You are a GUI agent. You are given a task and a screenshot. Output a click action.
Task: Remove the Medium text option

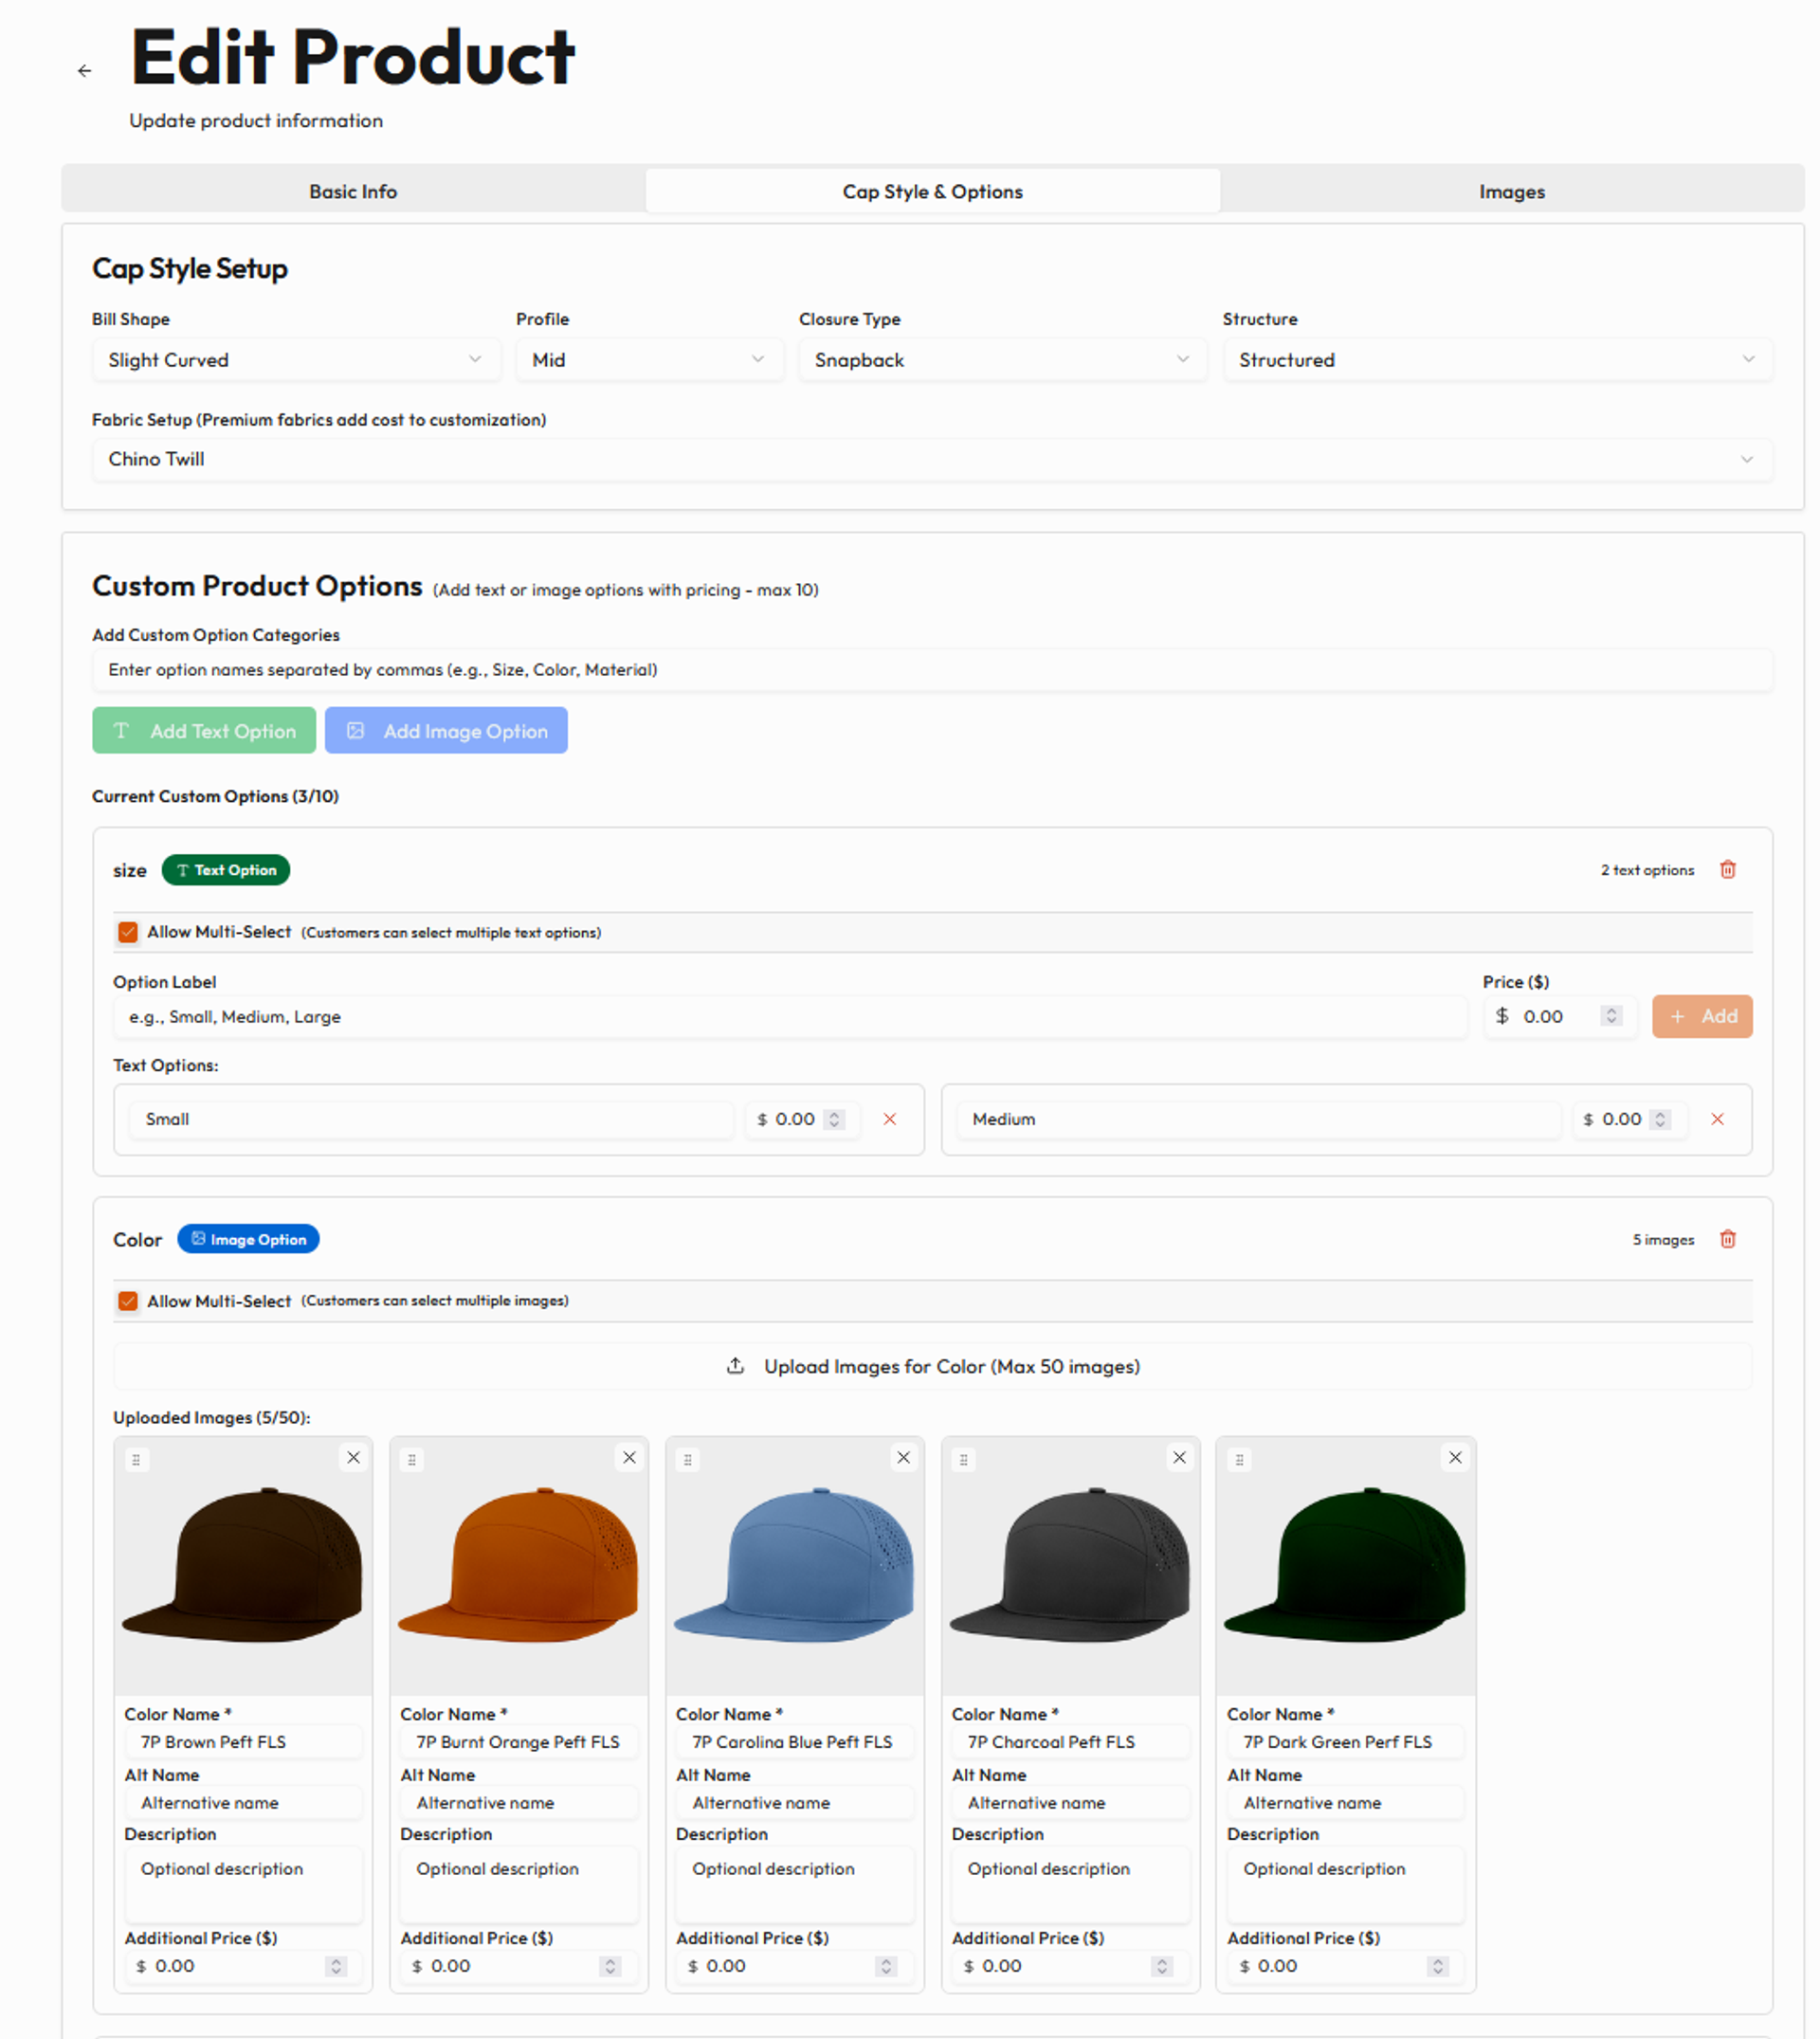click(1717, 1119)
